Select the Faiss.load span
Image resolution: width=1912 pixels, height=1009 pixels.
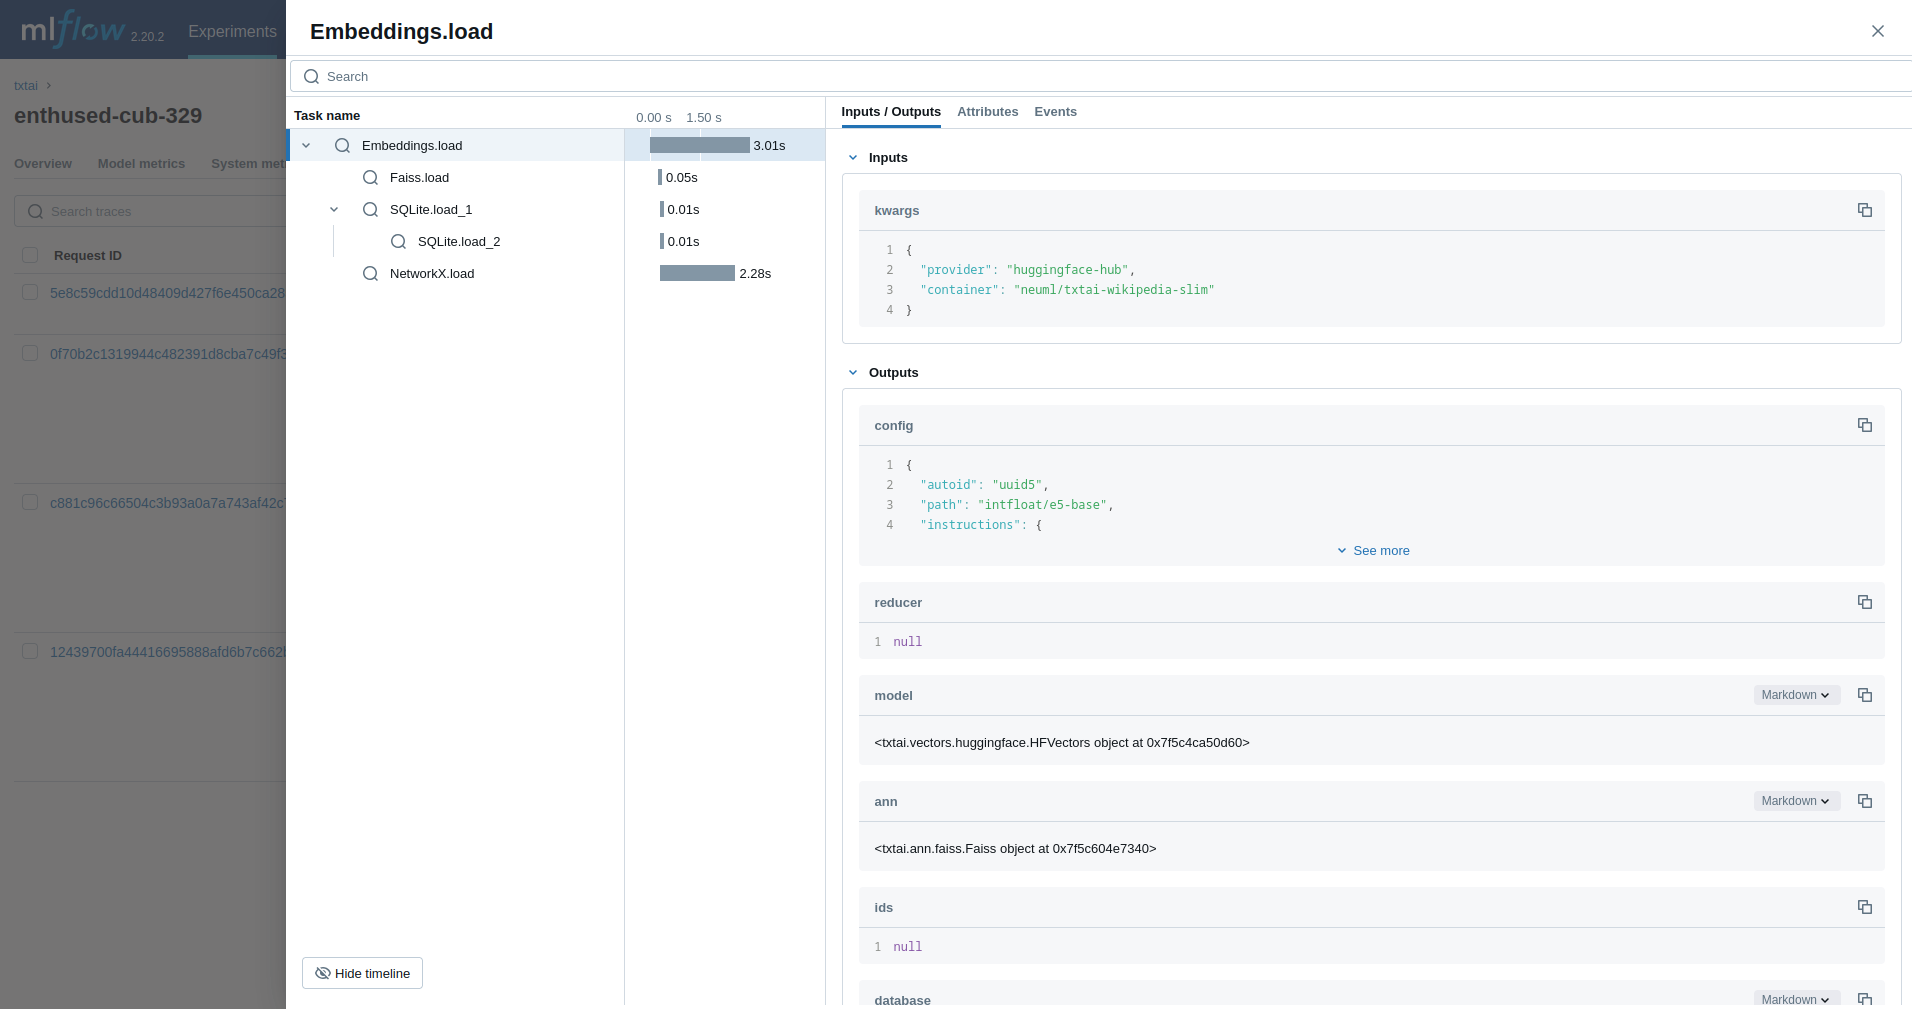tap(419, 178)
